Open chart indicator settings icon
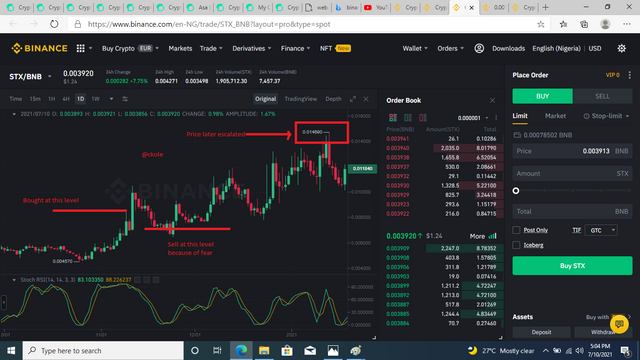640x360 pixels. pyautogui.click(x=125, y=99)
